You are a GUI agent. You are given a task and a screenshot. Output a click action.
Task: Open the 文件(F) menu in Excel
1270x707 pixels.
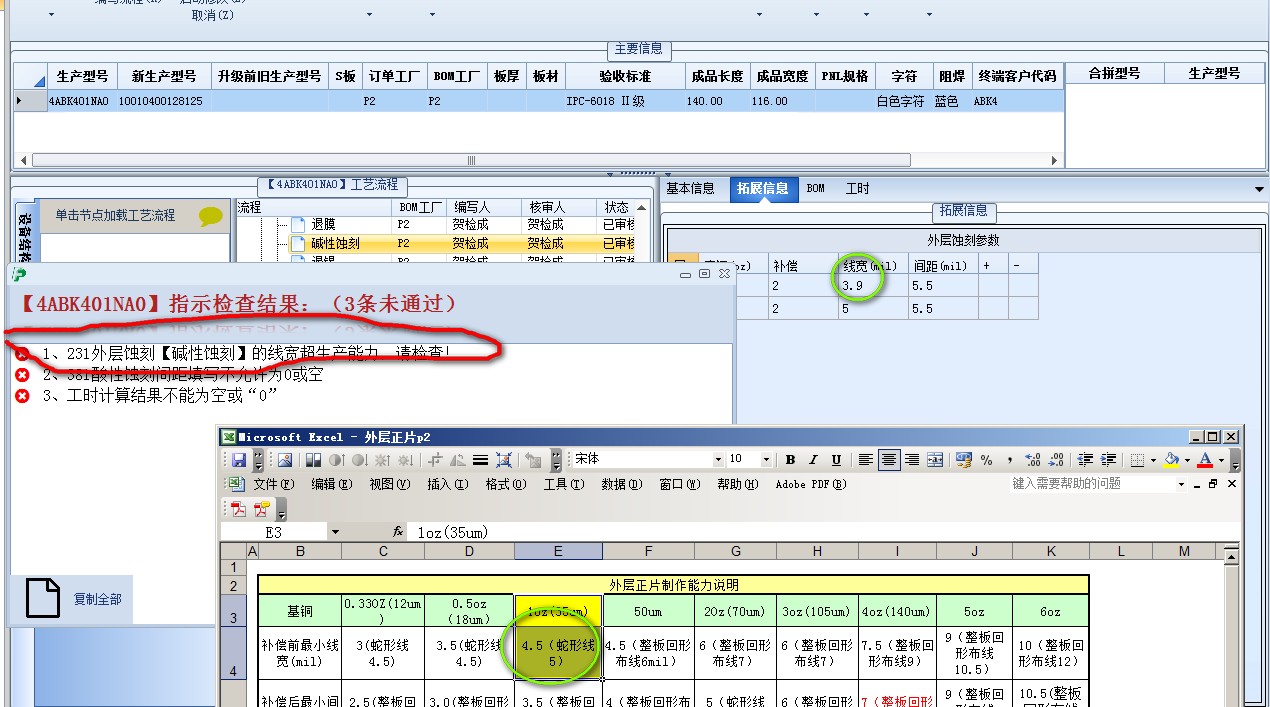(x=274, y=484)
